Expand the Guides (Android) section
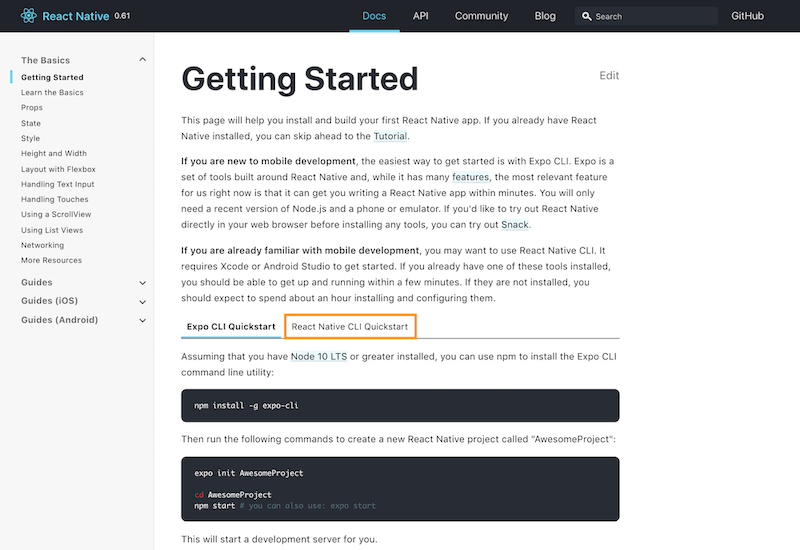The width and height of the screenshot is (800, 550). point(143,321)
